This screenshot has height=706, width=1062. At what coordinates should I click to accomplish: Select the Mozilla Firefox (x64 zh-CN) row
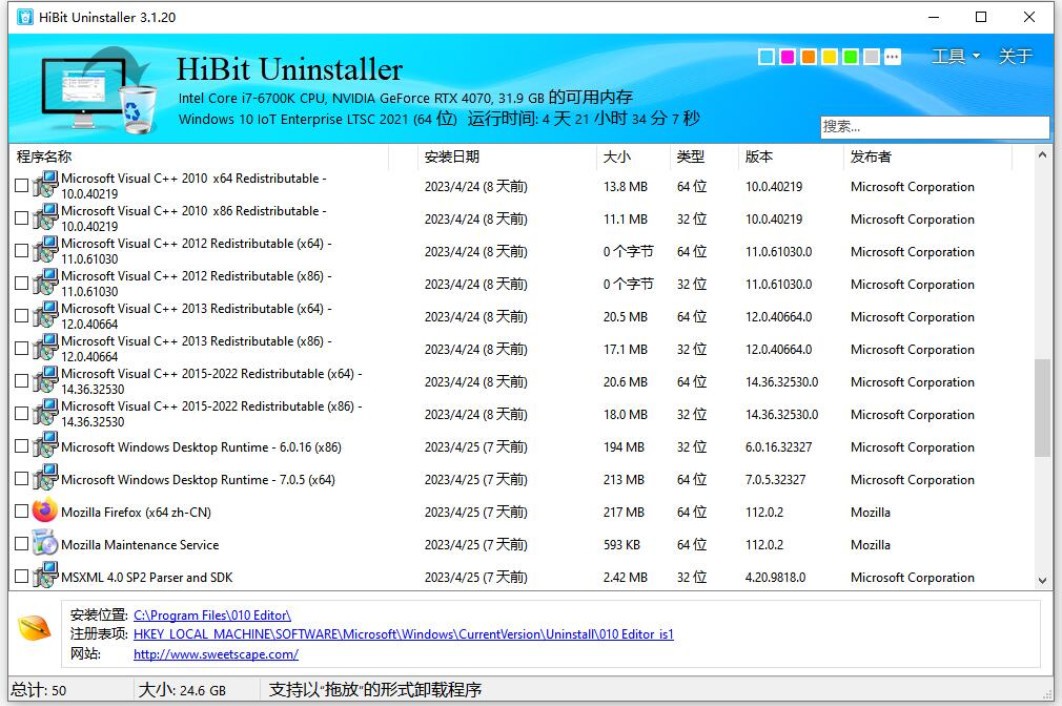tap(522, 512)
